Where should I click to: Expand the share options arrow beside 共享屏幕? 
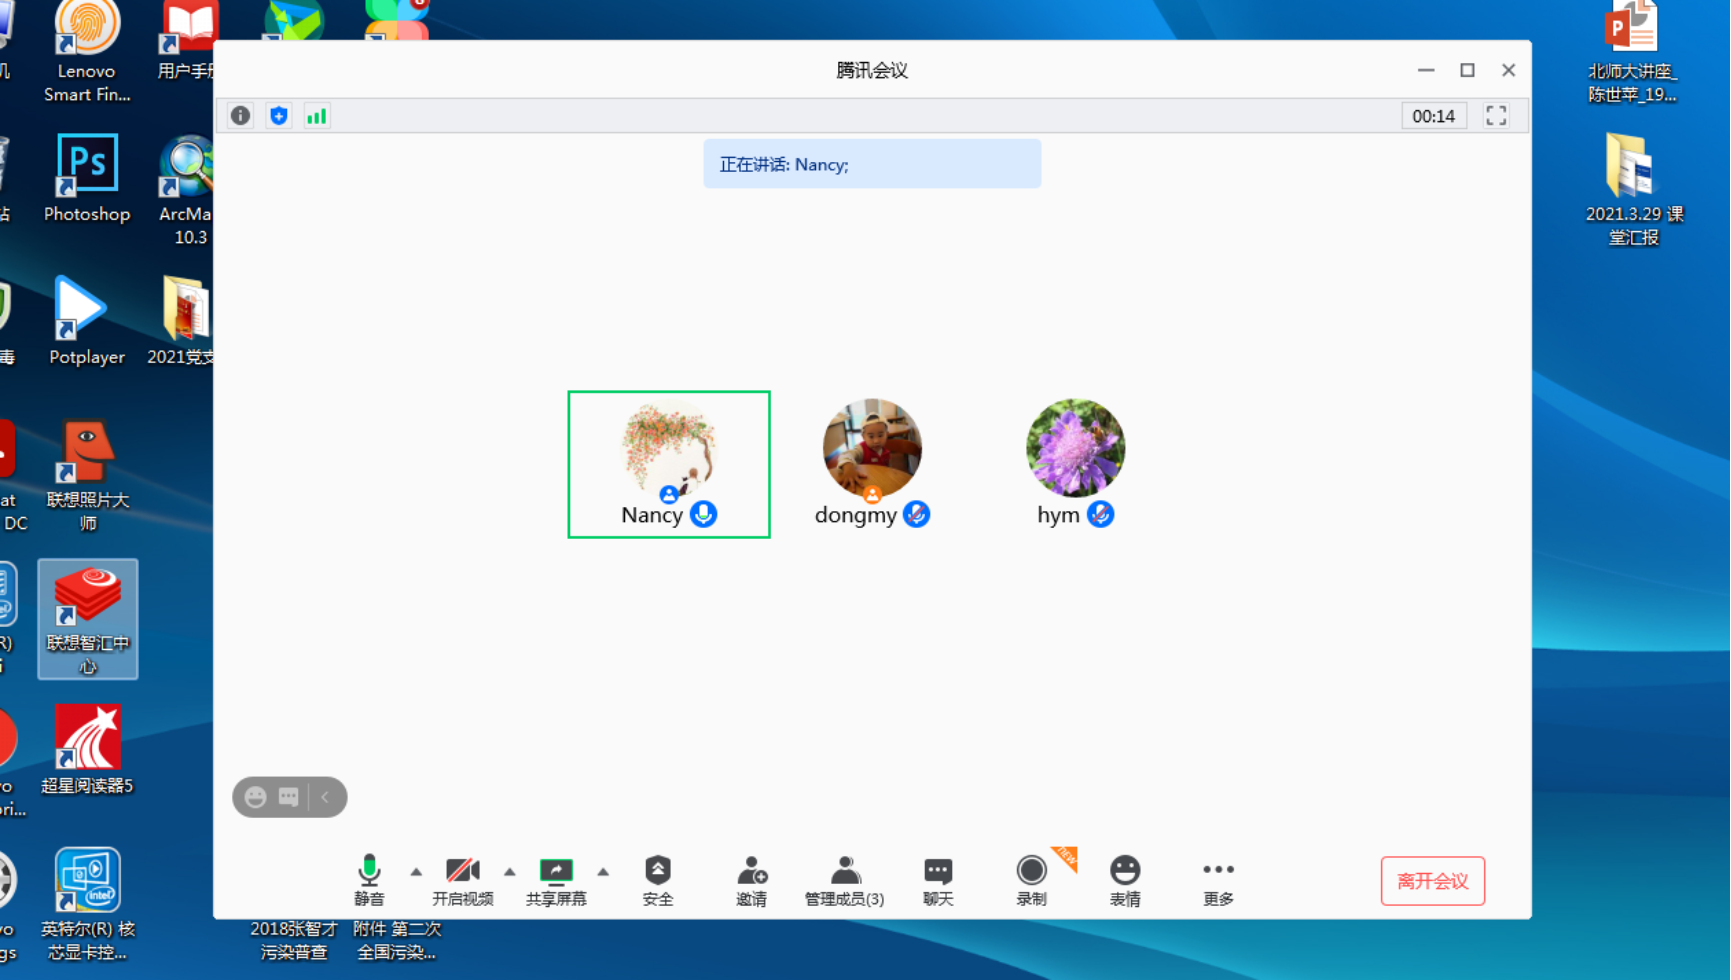point(603,872)
